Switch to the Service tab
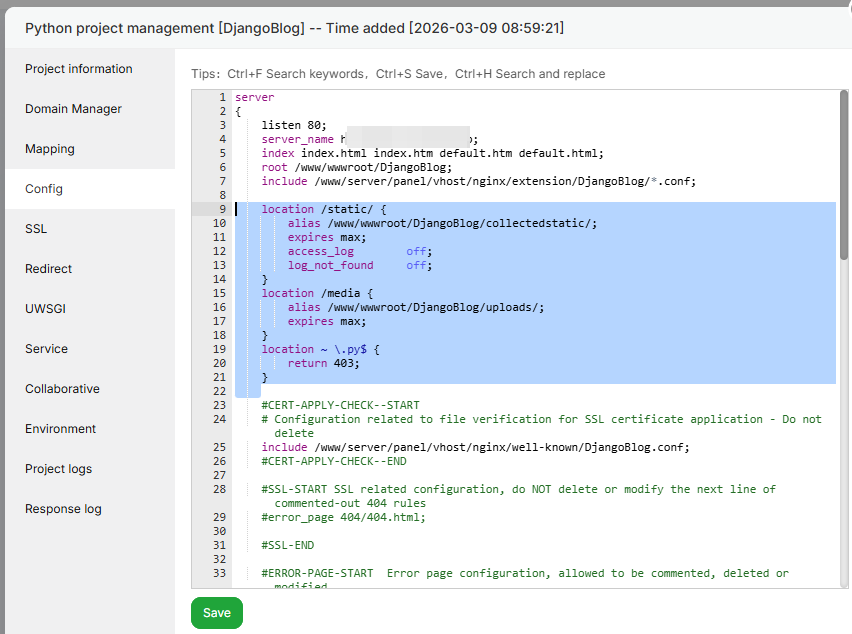 click(x=47, y=349)
